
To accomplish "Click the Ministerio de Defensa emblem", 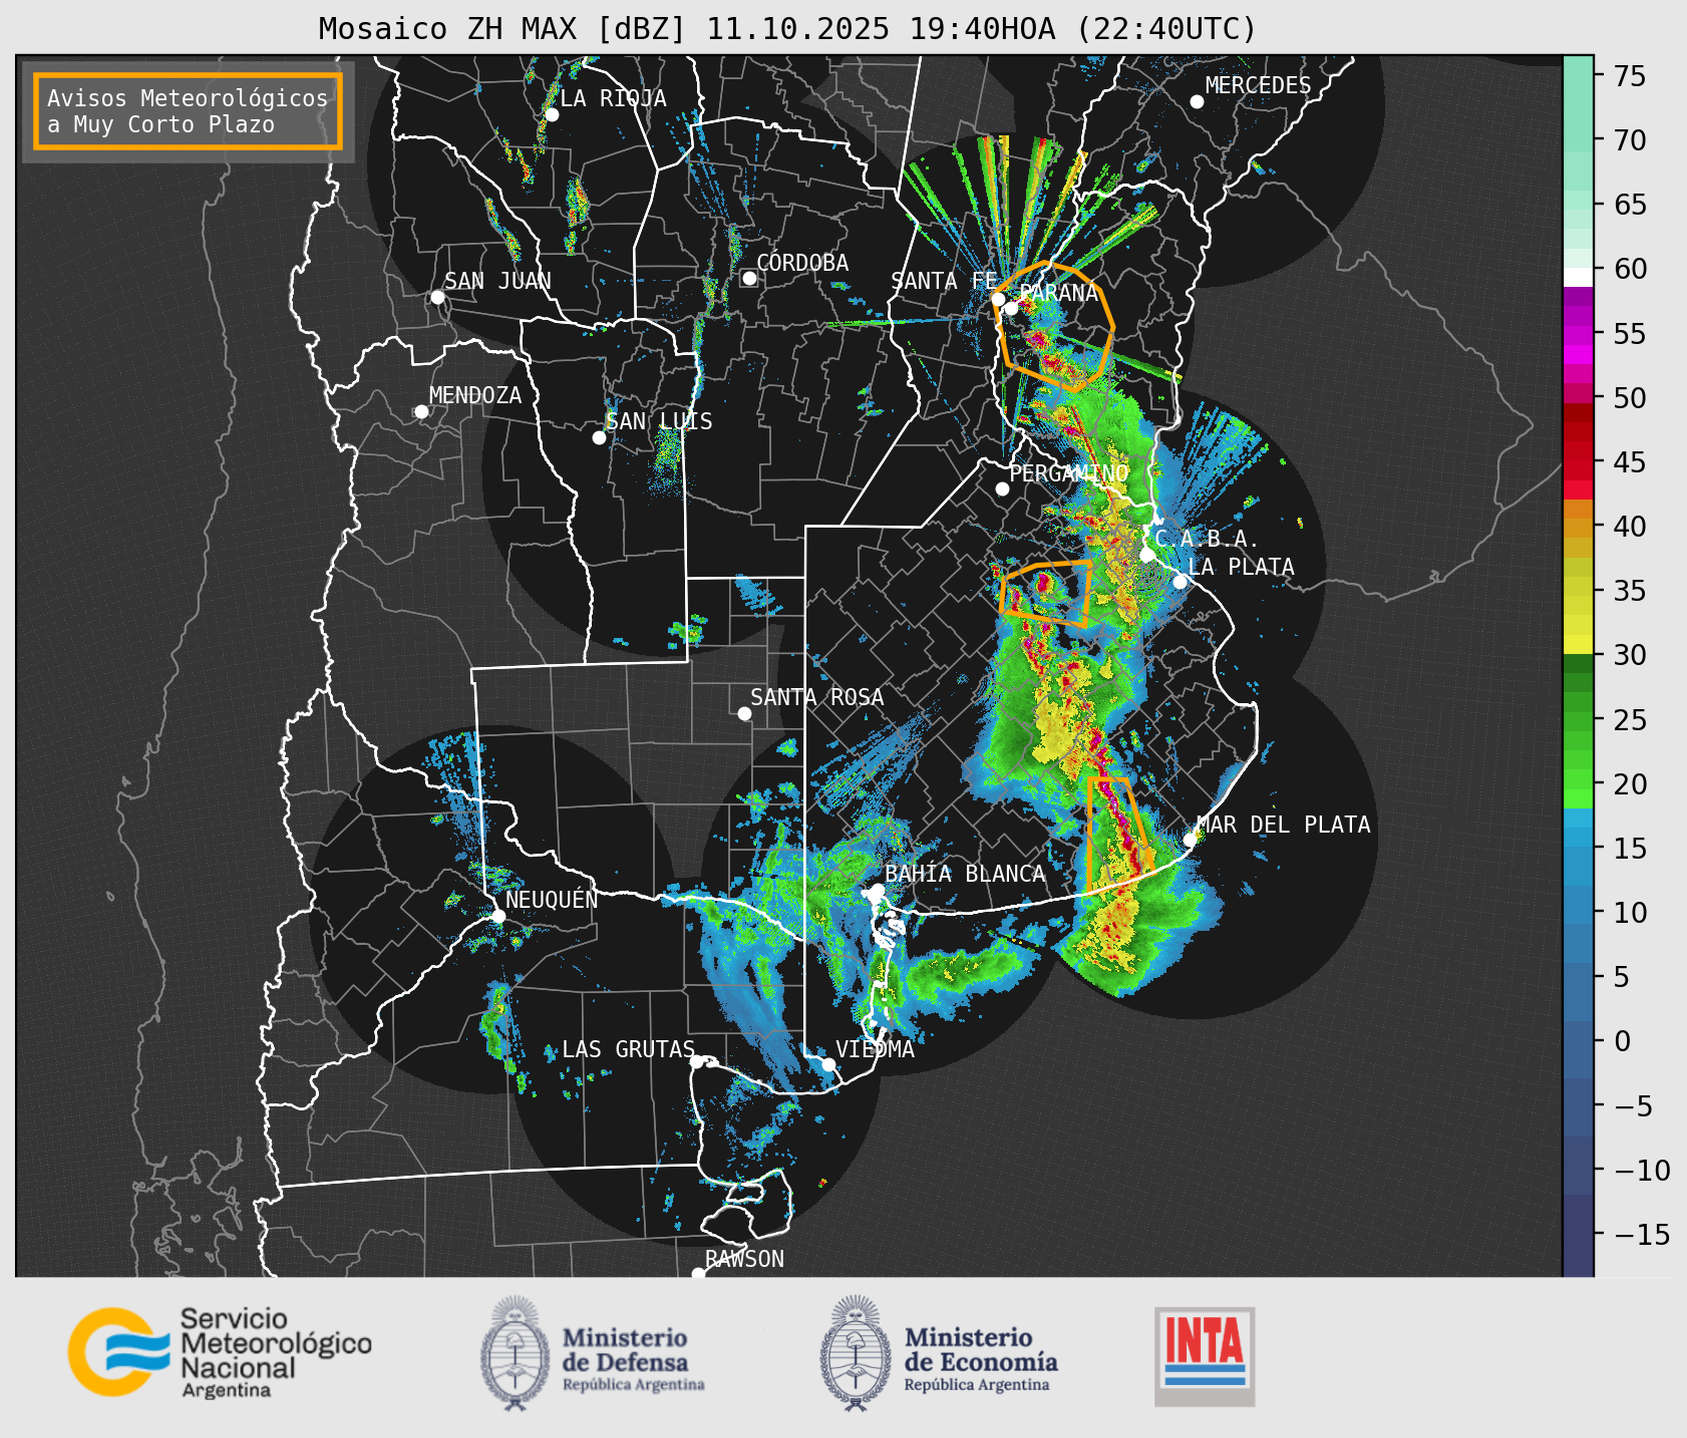I will pos(515,1353).
